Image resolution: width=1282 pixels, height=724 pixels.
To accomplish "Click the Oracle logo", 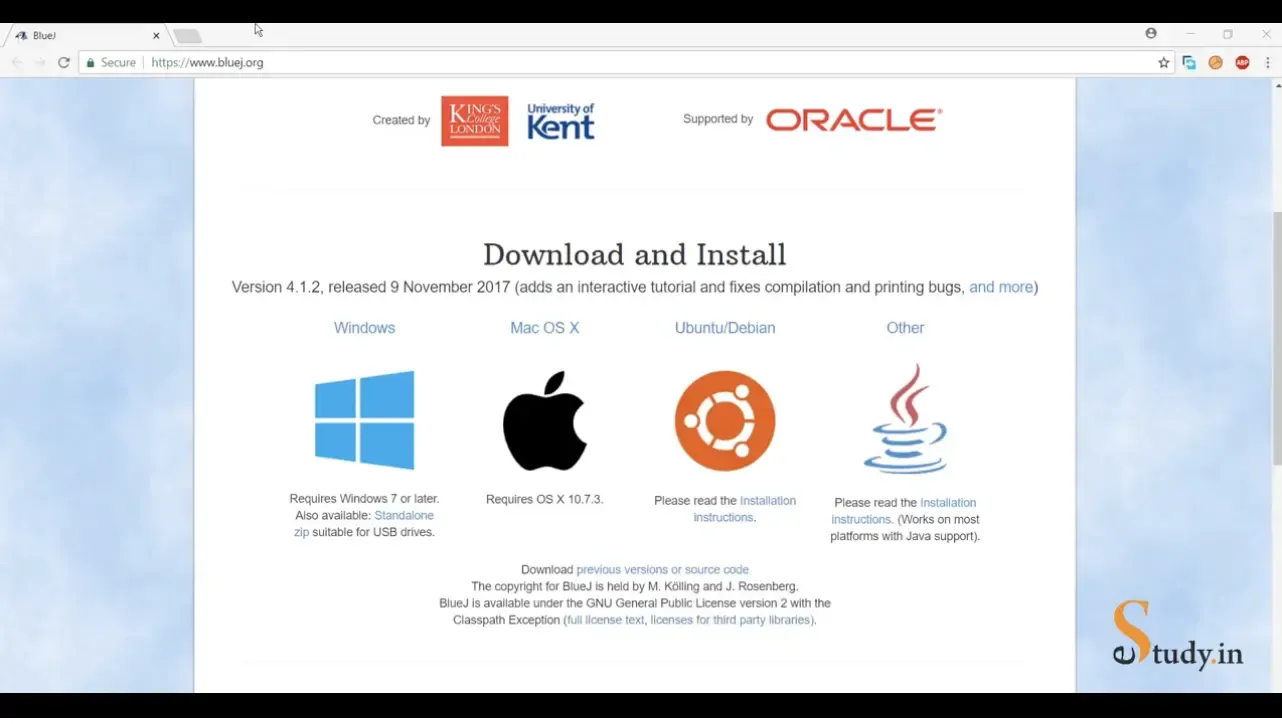I will (854, 120).
